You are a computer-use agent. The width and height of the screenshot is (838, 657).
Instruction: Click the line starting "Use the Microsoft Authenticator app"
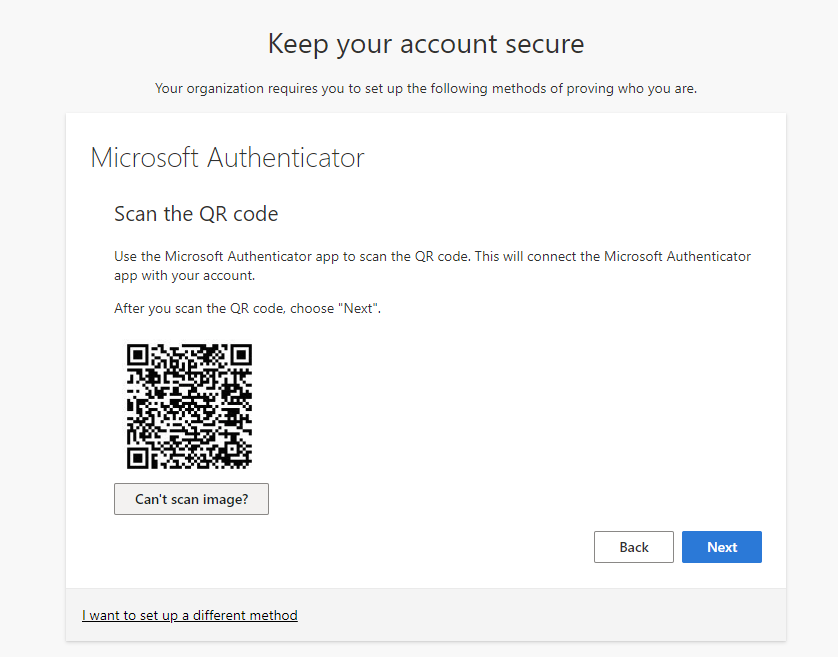click(x=432, y=257)
